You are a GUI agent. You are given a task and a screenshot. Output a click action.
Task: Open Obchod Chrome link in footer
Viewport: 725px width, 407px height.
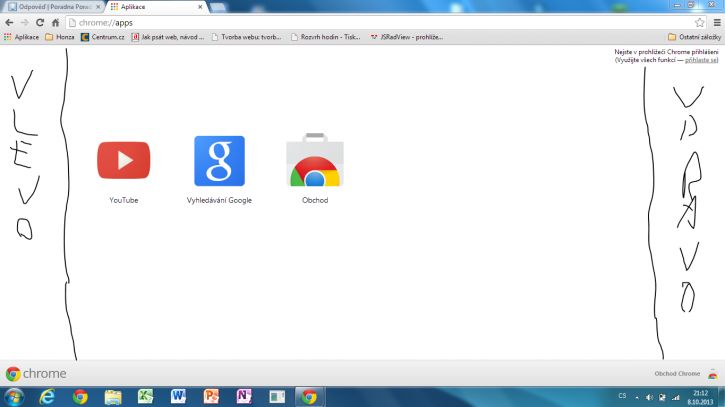[677, 374]
